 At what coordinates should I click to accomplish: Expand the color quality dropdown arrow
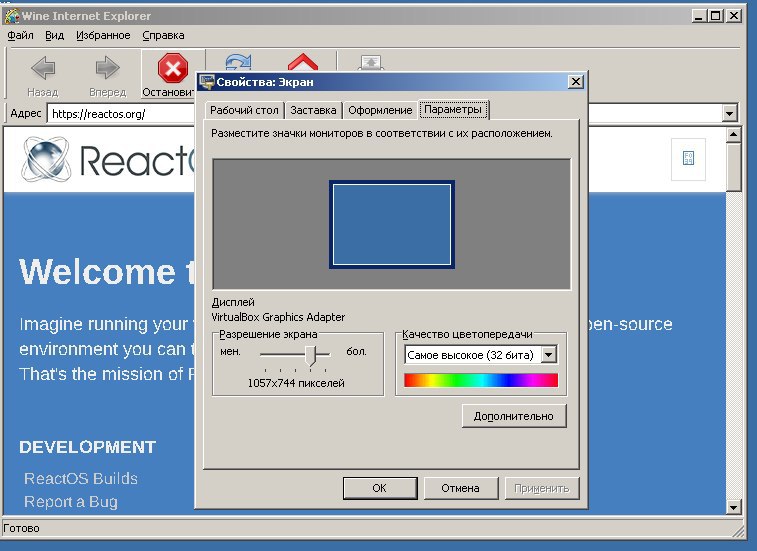pyautogui.click(x=548, y=355)
